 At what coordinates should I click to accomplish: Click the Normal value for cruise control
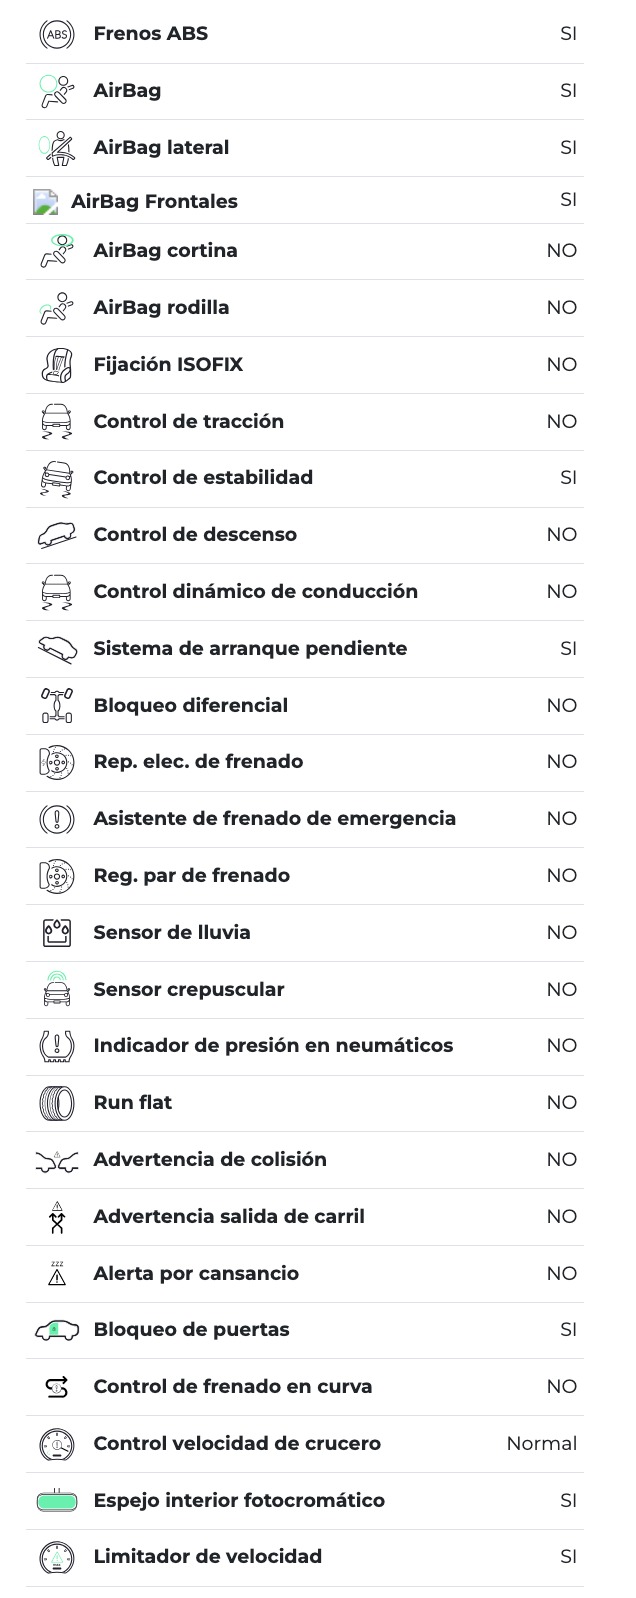[x=541, y=1444]
